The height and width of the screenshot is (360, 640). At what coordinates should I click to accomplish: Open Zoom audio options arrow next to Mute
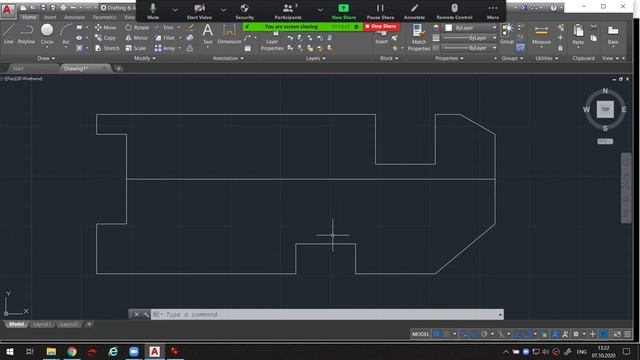coord(175,9)
